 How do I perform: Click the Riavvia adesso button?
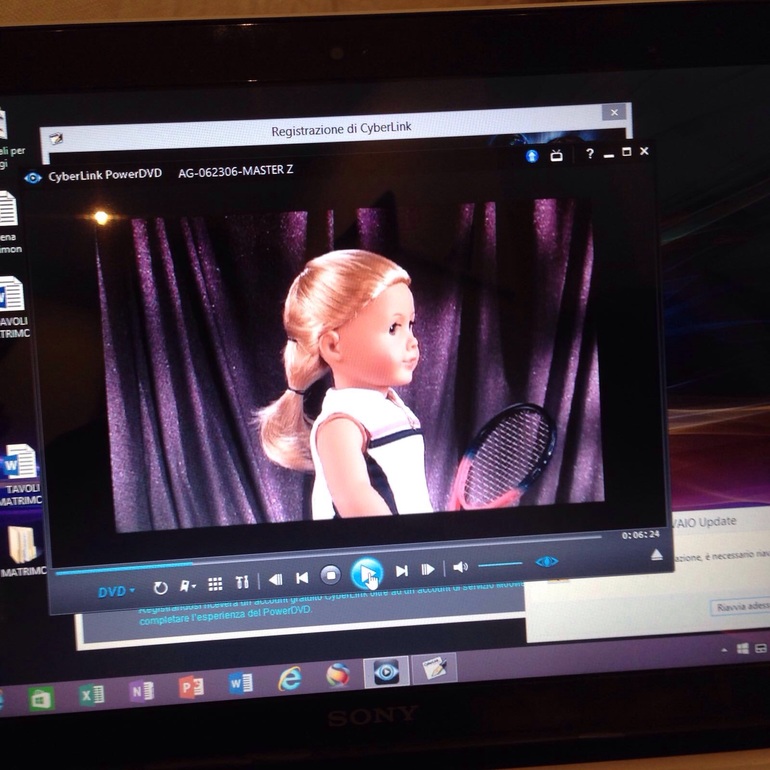741,607
